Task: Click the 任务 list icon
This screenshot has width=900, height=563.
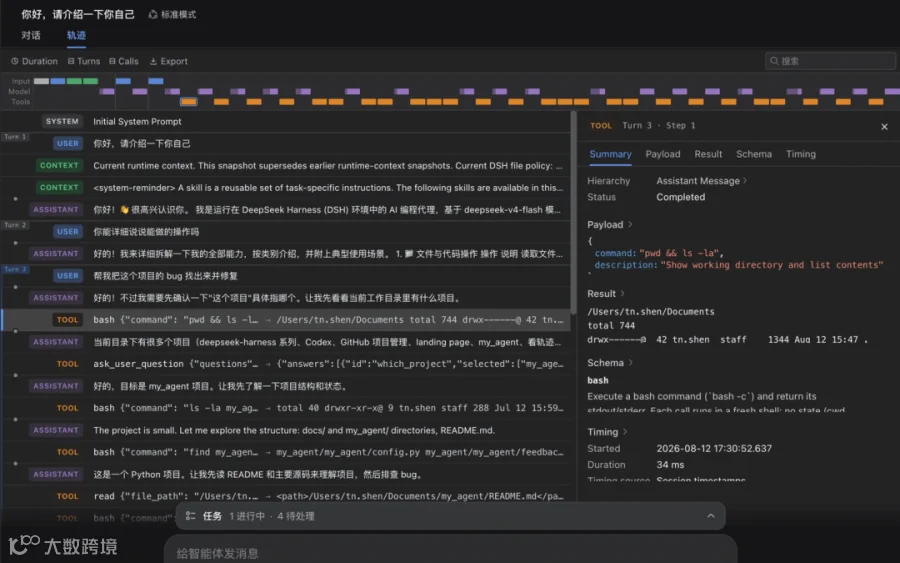Action: [x=191, y=516]
